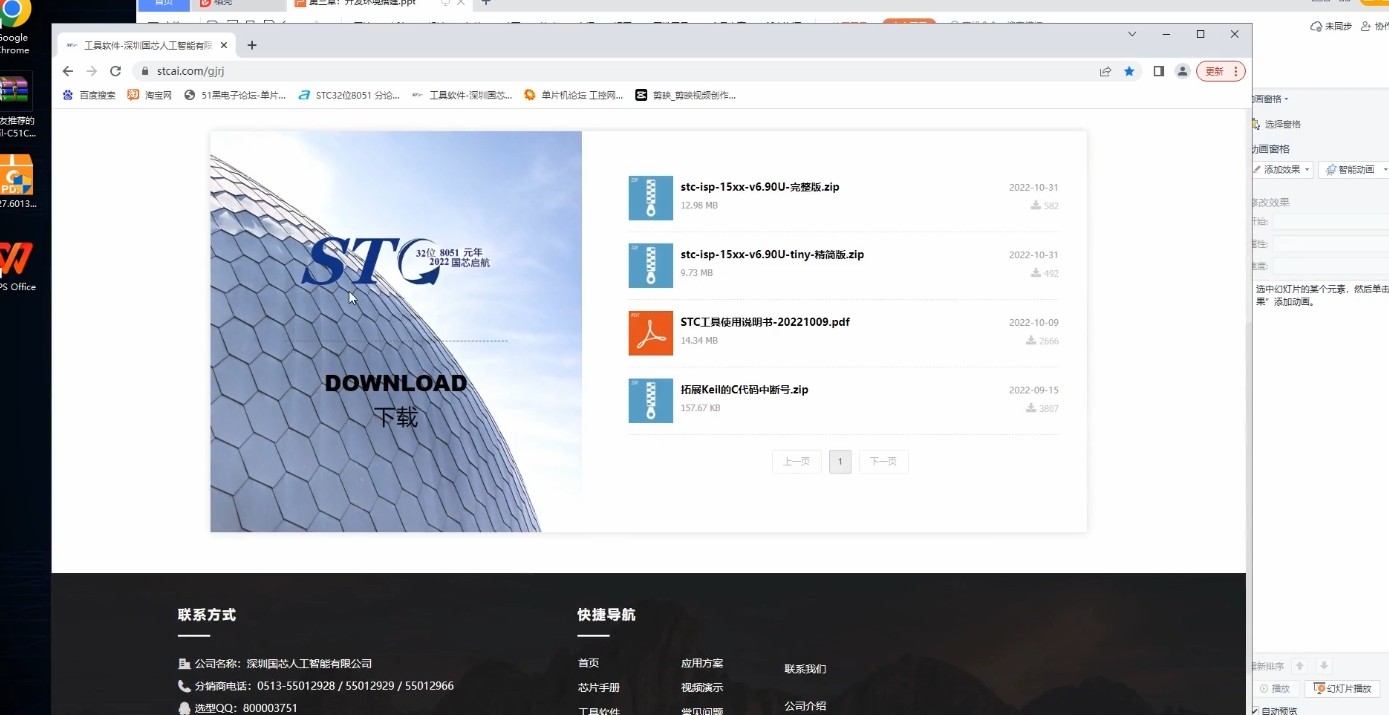Download 拓展Keil的C代码中断号.zip

pos(744,389)
